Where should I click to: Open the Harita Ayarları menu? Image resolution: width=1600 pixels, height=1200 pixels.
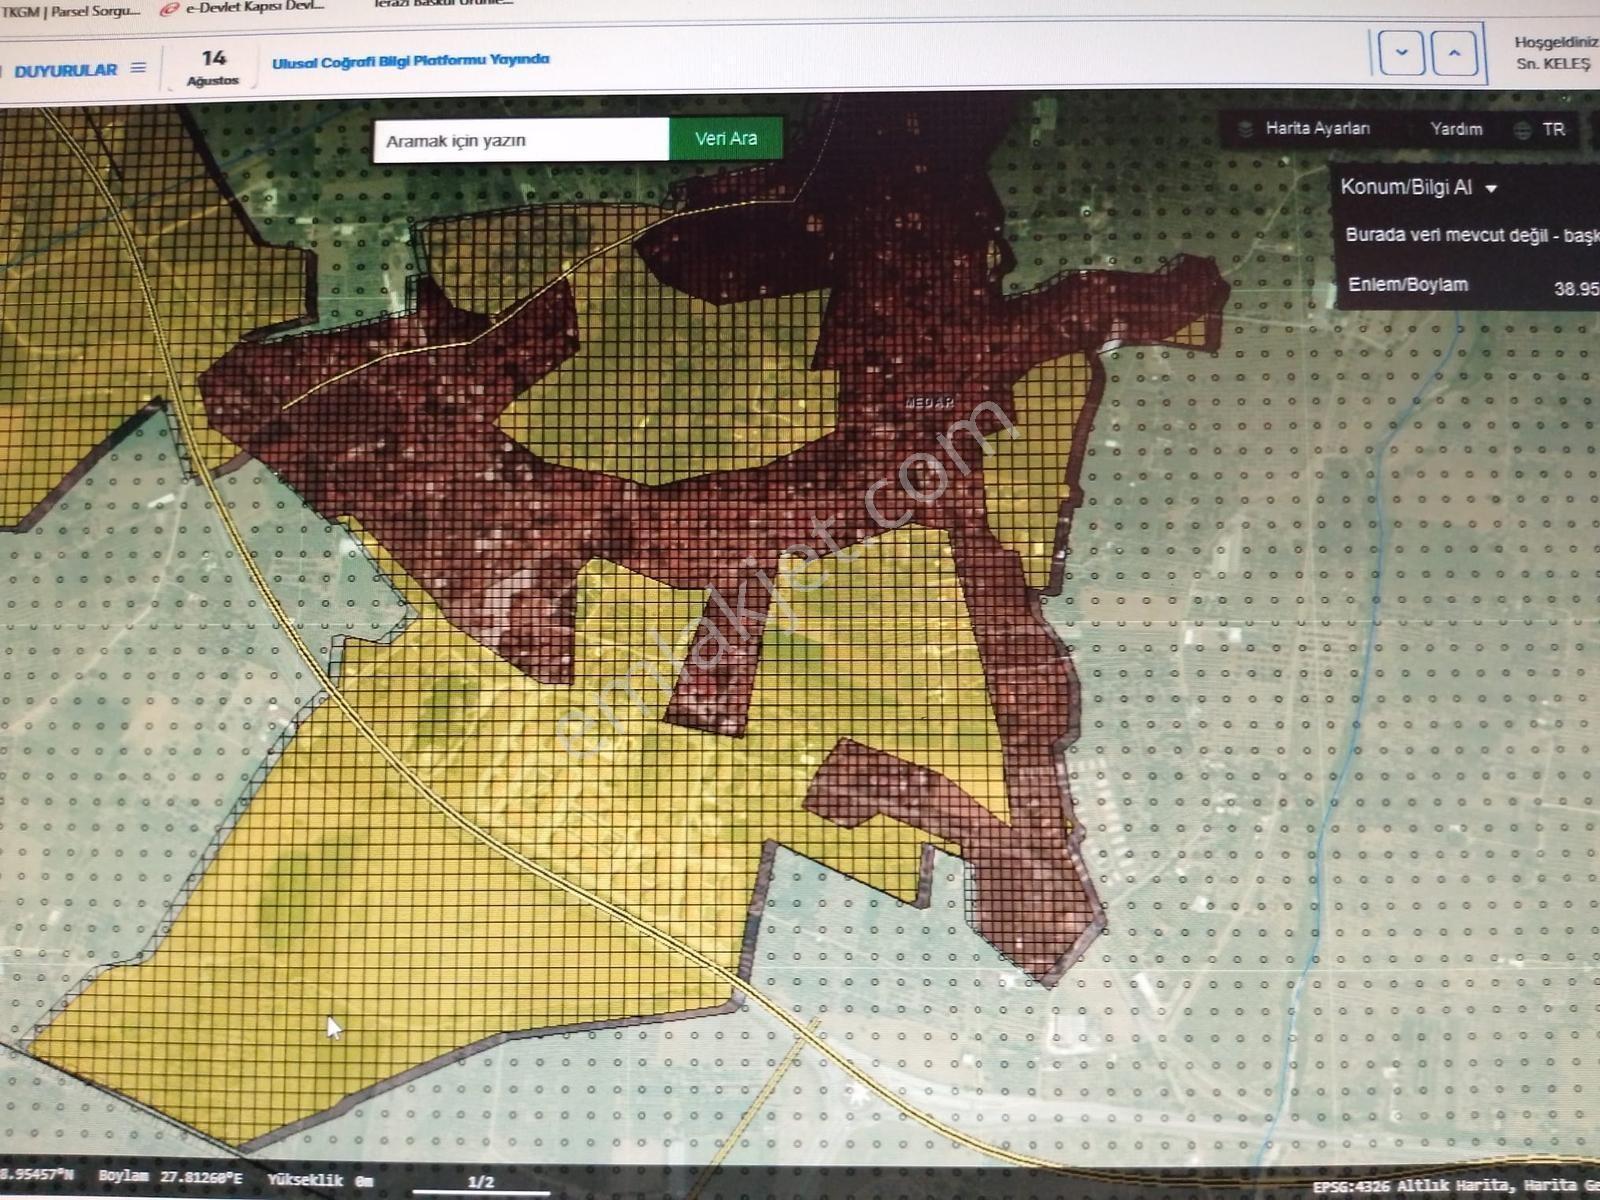click(1317, 128)
